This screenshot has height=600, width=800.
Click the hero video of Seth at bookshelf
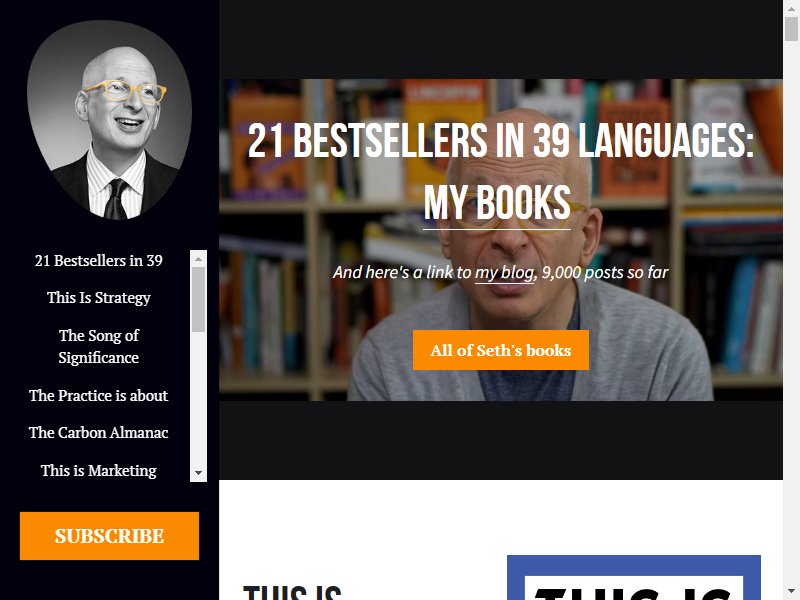tap(501, 240)
